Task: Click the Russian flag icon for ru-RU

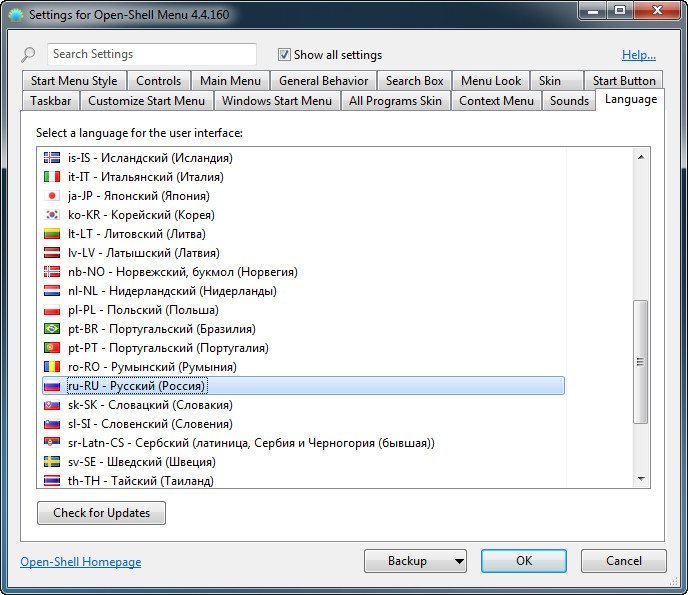Action: pyautogui.click(x=52, y=386)
